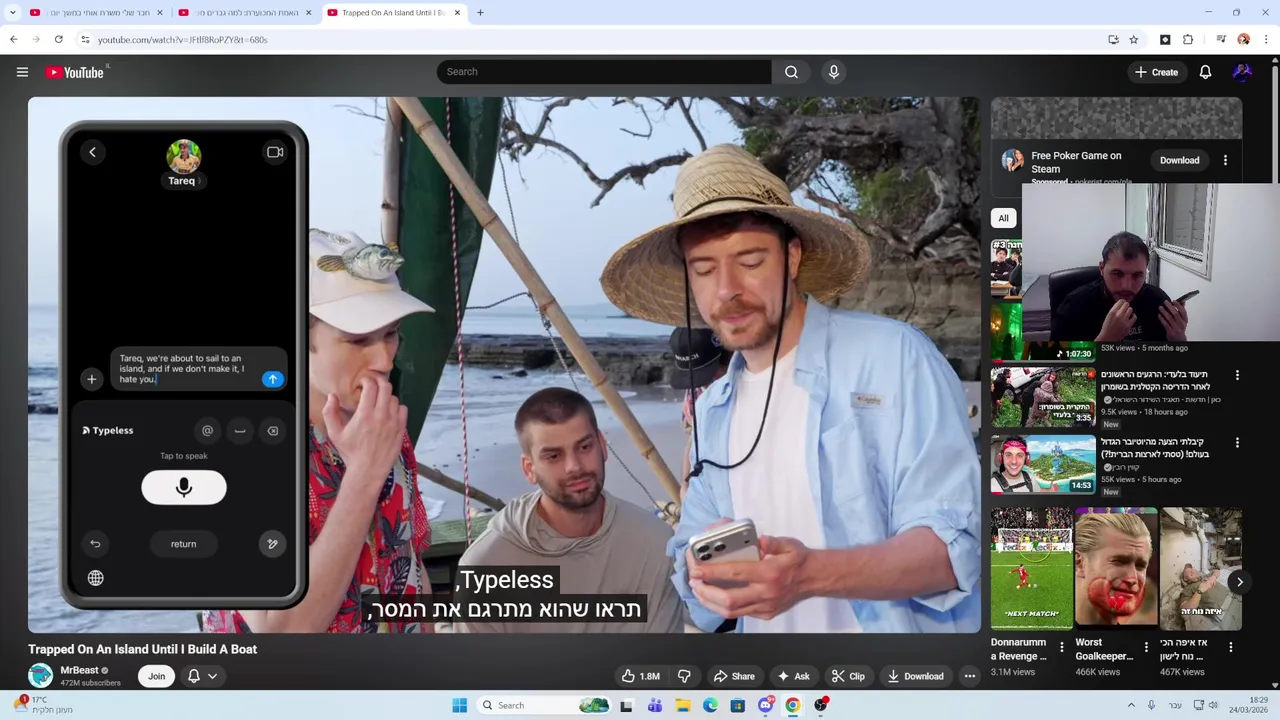
Task: Open File Explorer from the taskbar
Action: 683,705
